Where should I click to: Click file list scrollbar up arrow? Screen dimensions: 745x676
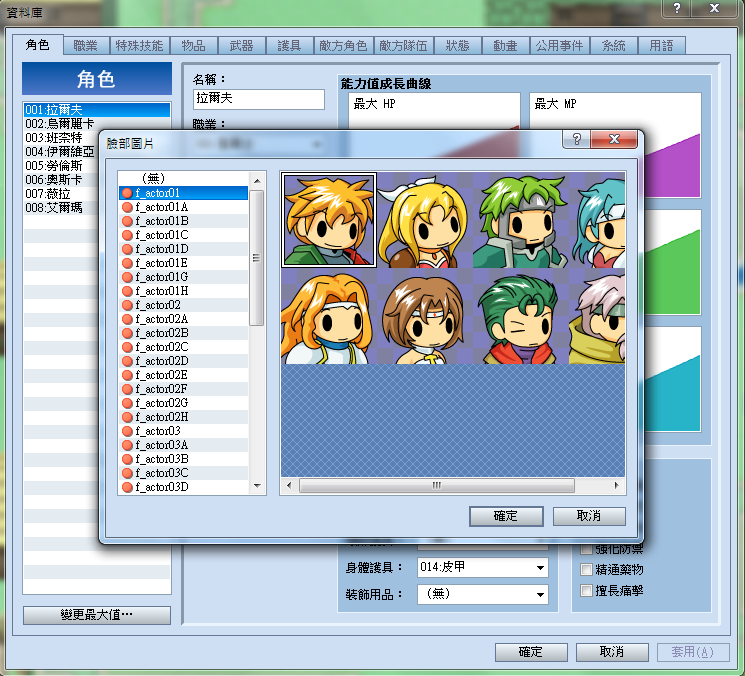point(257,181)
